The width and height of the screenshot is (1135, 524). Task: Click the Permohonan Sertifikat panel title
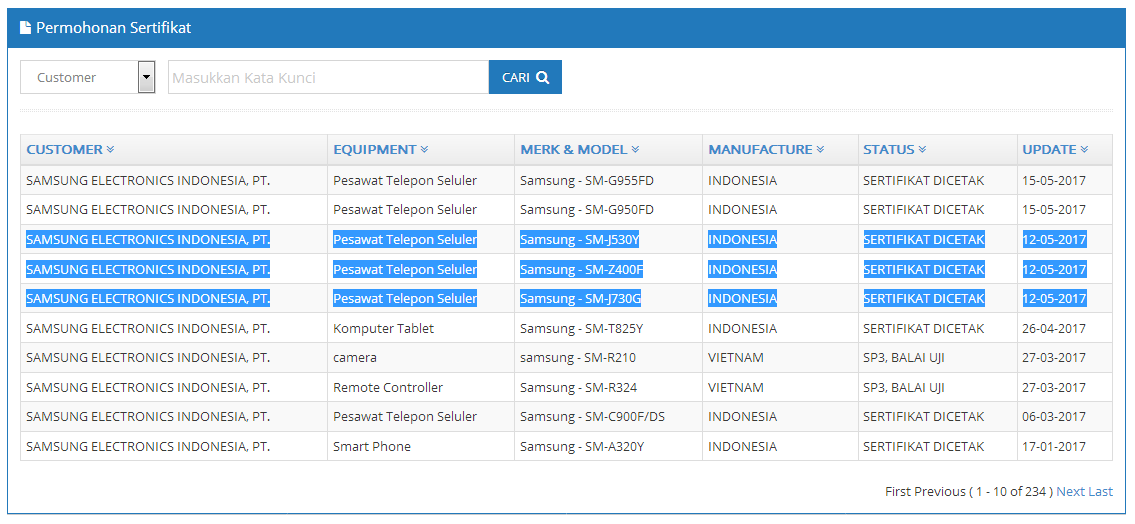114,28
